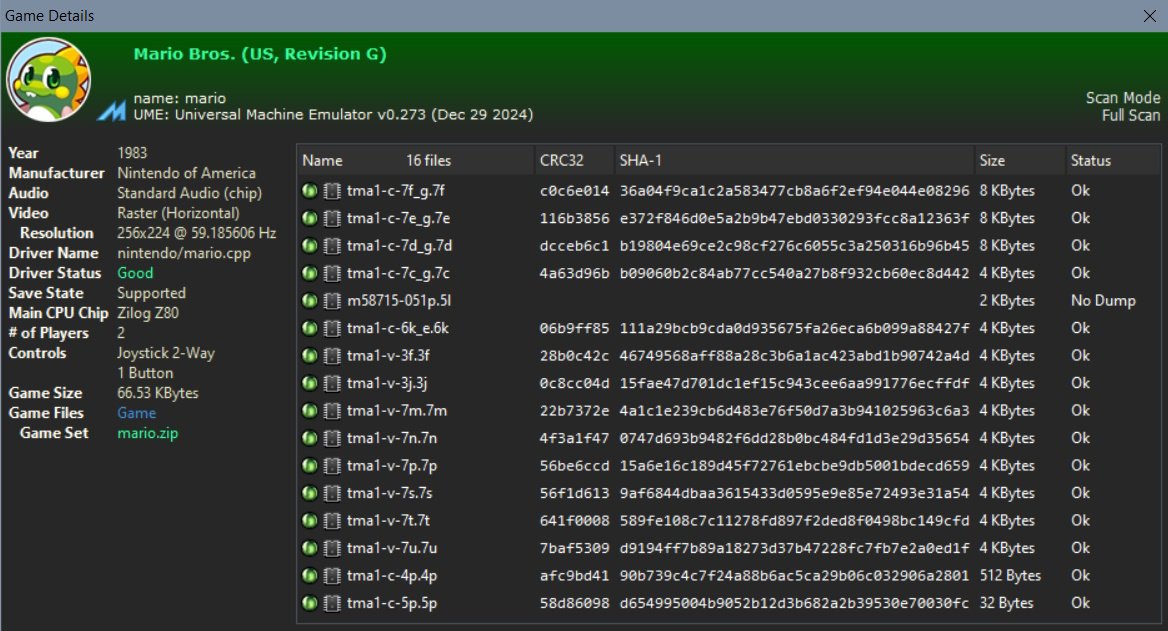The height and width of the screenshot is (631, 1168).
Task: Select the tma1-c-4p.4p file name
Action: [392, 576]
